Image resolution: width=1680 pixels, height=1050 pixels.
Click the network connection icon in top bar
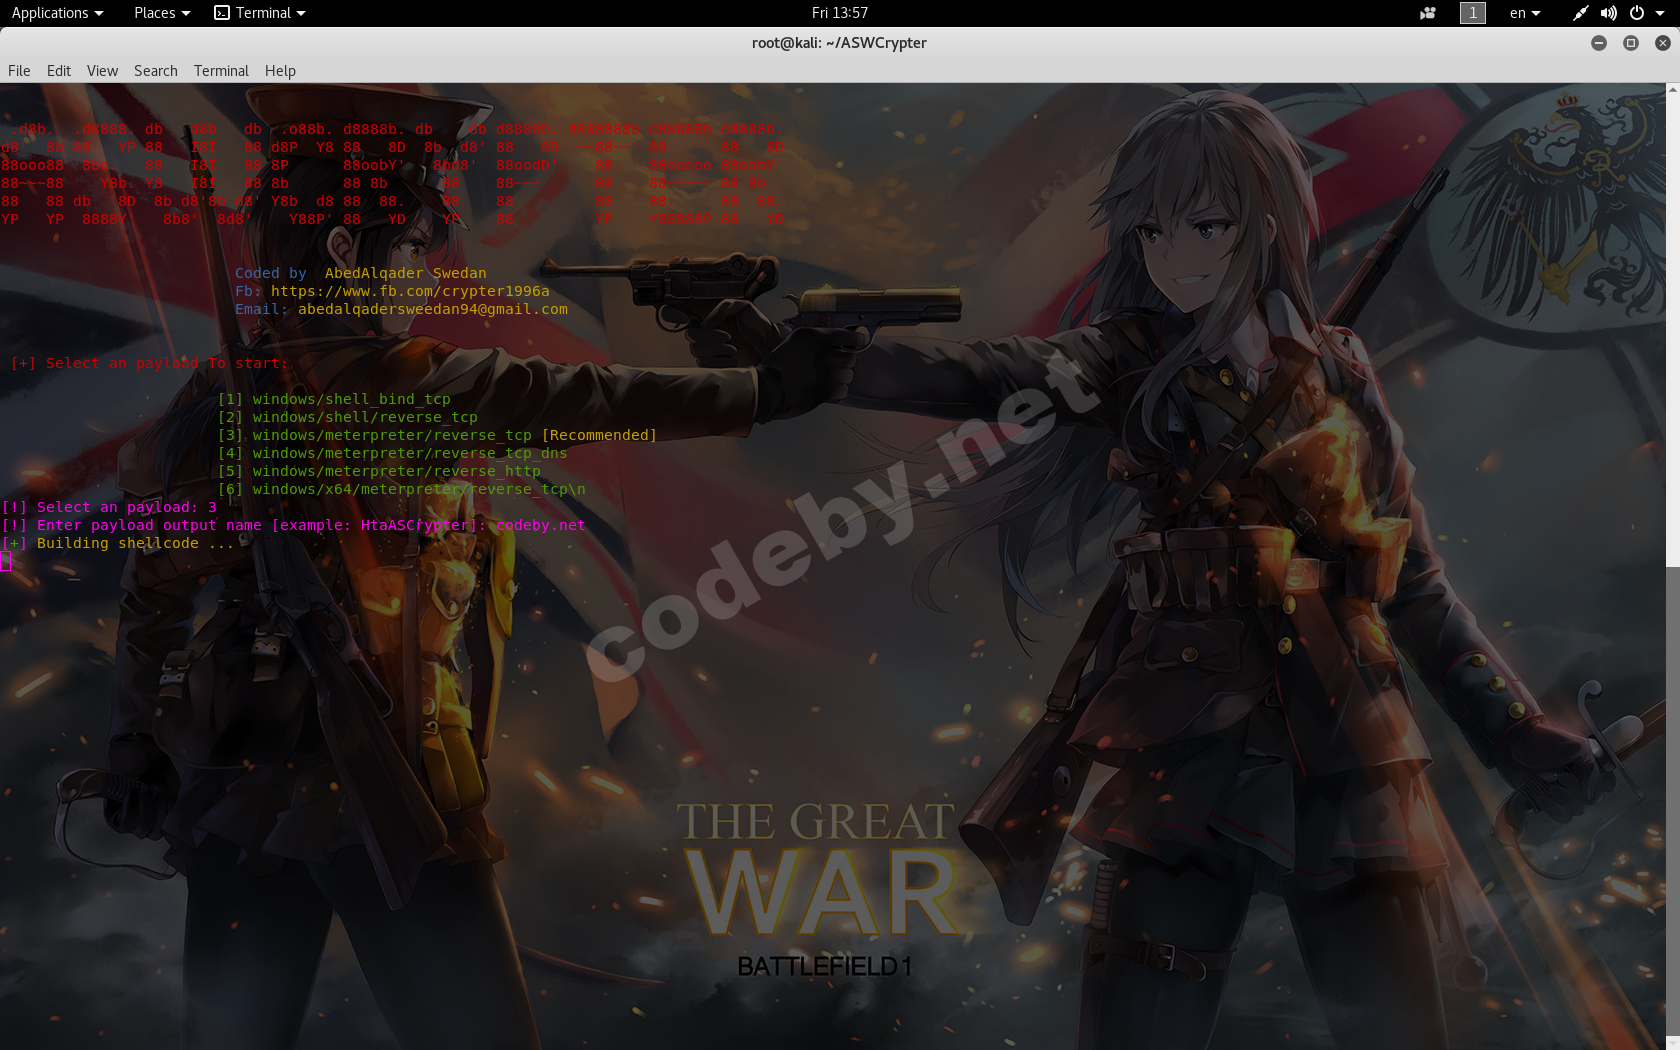coord(1580,13)
